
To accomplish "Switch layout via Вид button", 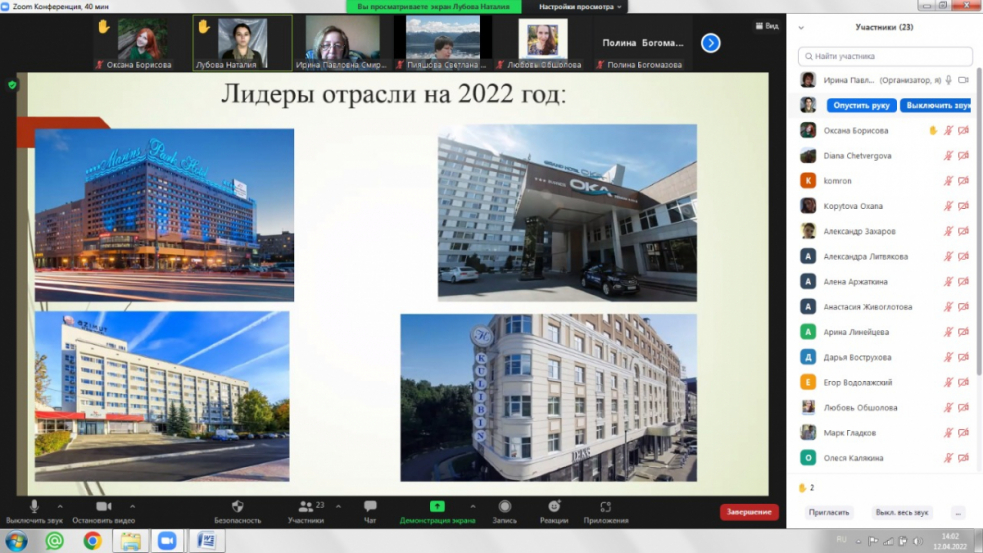I will tap(767, 26).
